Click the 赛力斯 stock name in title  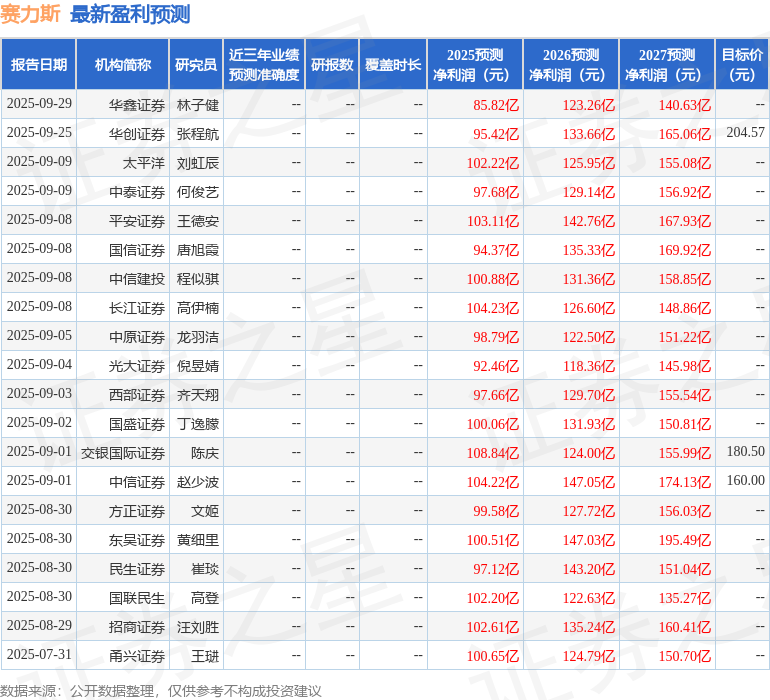(x=31, y=14)
